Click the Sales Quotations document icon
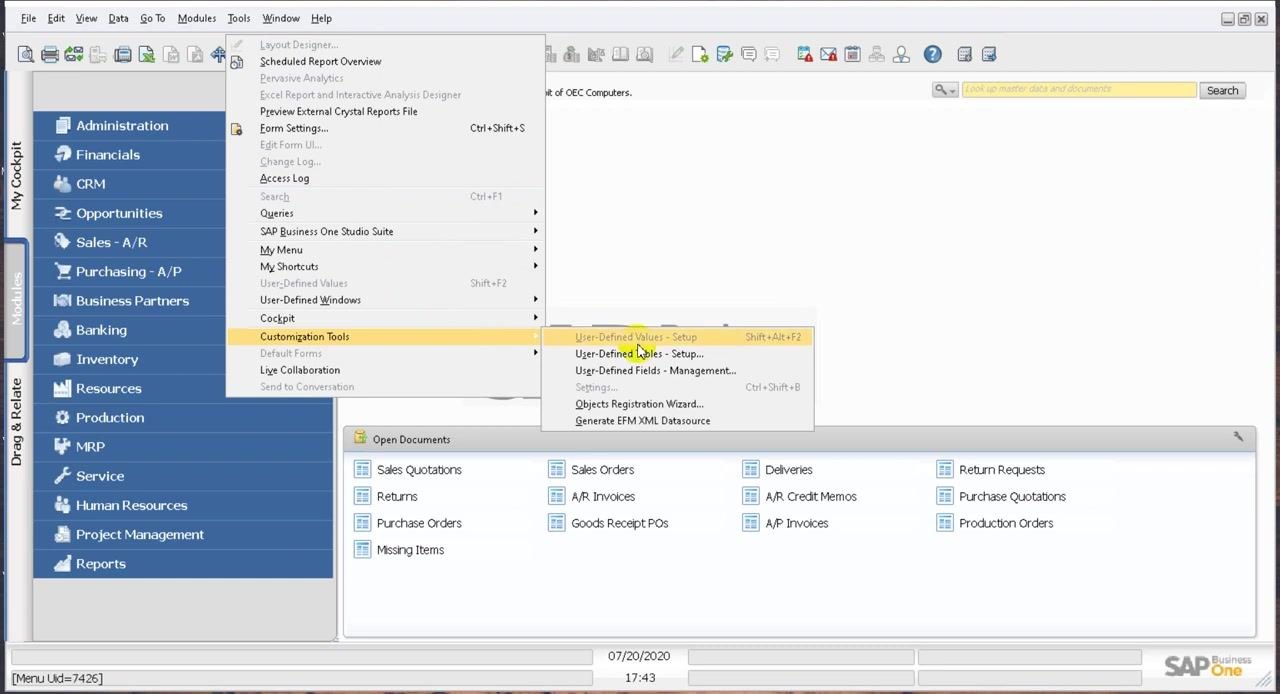This screenshot has height=694, width=1280. [x=362, y=469]
